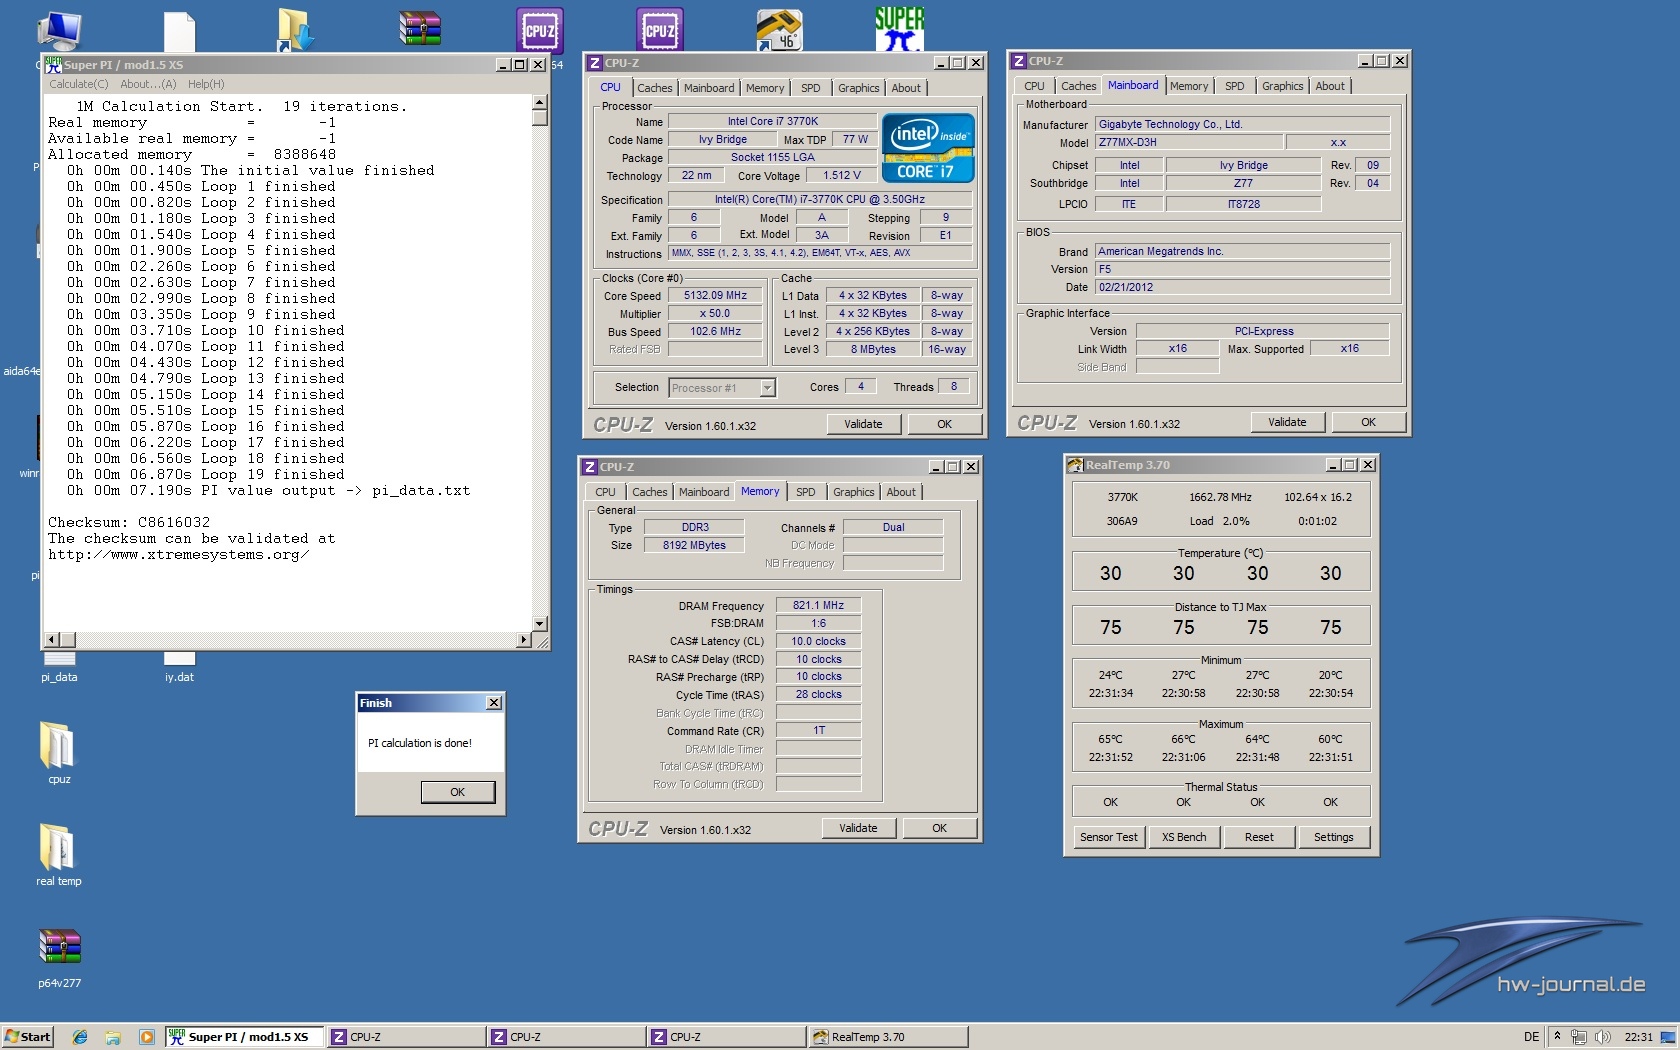Click the CPU-Z Memory window title icon
The height and width of the screenshot is (1050, 1680).
(590, 467)
